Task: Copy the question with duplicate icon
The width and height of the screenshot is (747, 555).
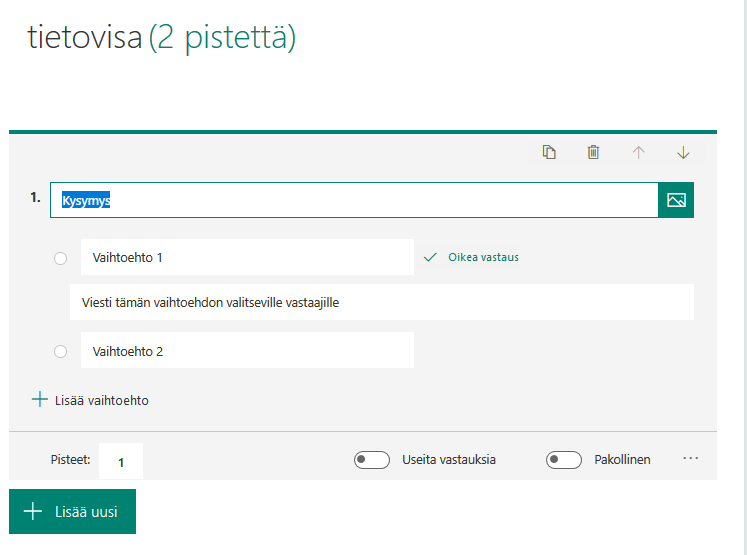Action: point(549,152)
